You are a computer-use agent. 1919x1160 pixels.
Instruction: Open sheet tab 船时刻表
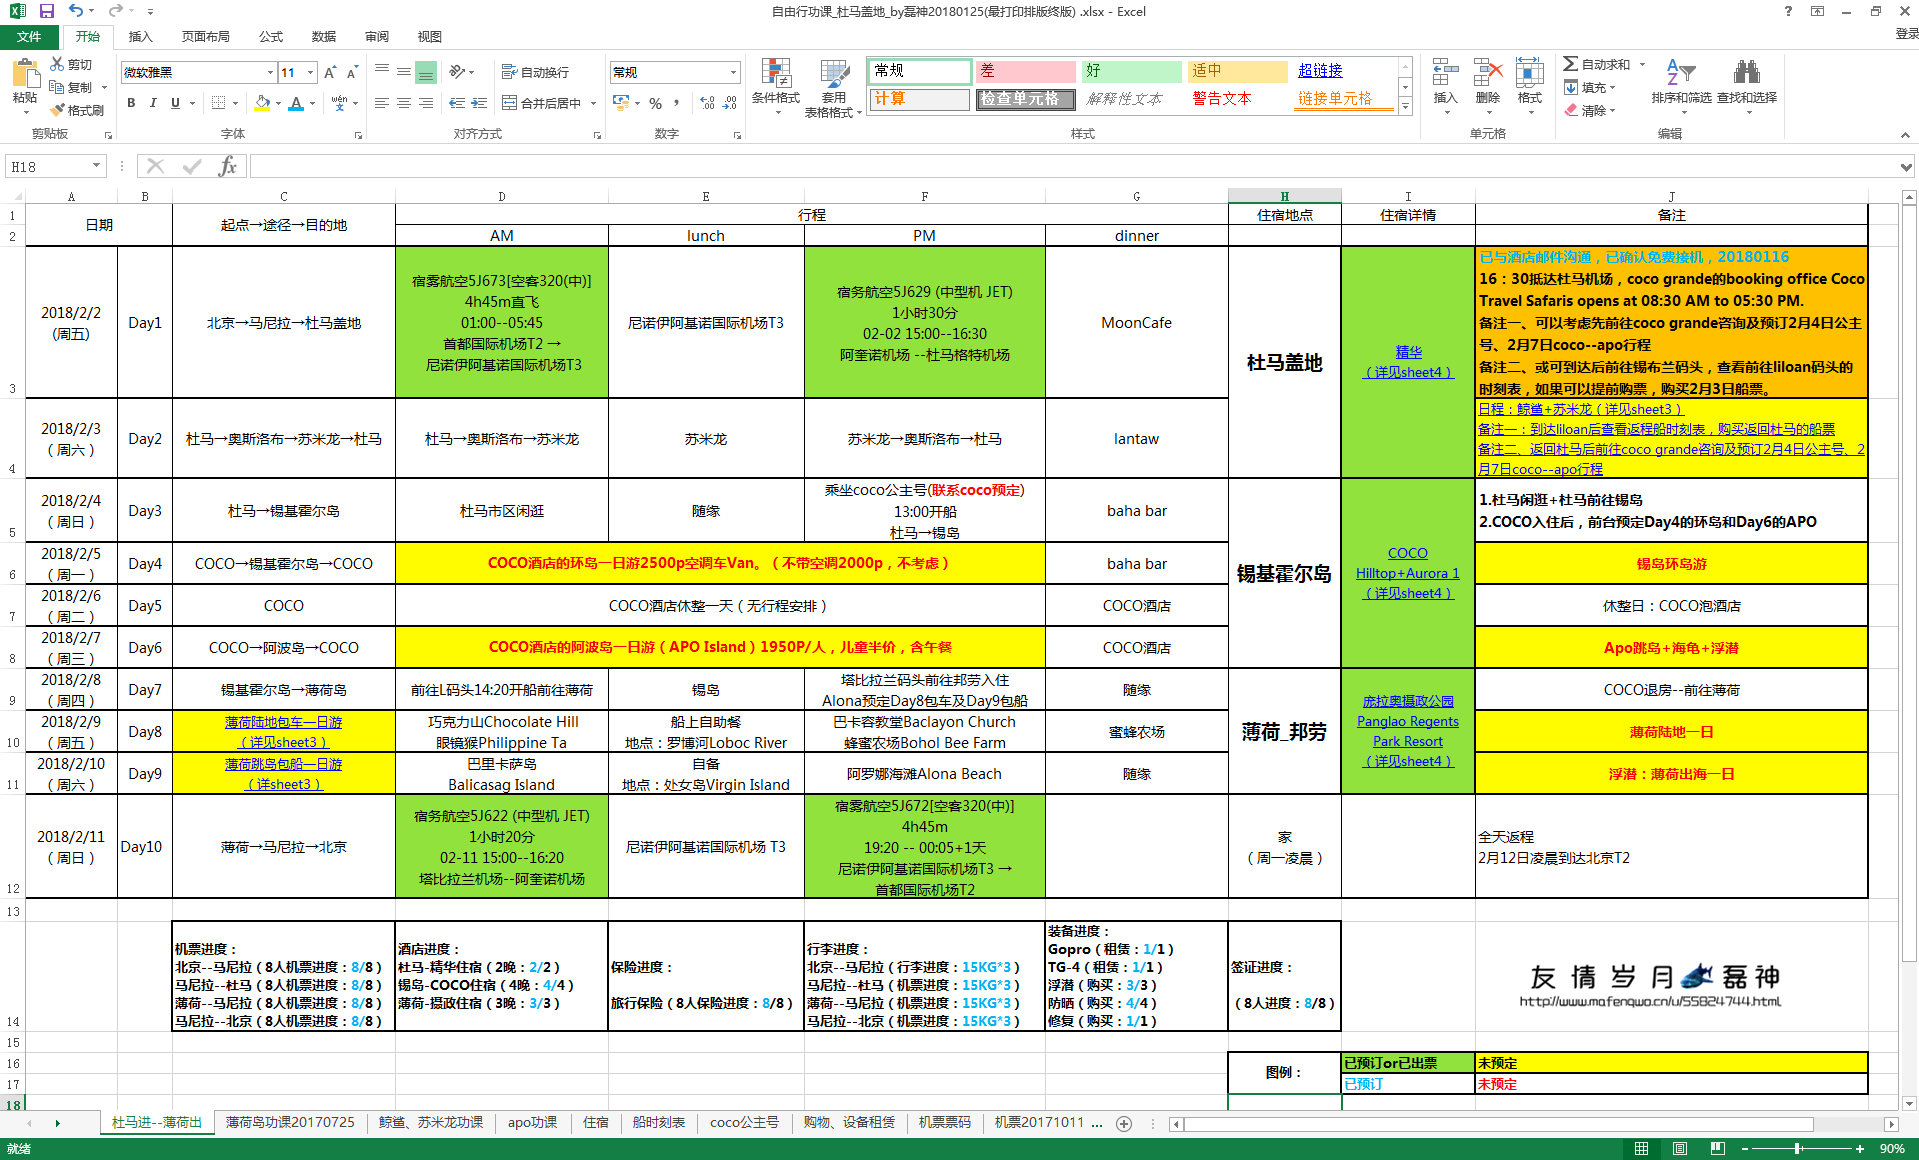[658, 1122]
